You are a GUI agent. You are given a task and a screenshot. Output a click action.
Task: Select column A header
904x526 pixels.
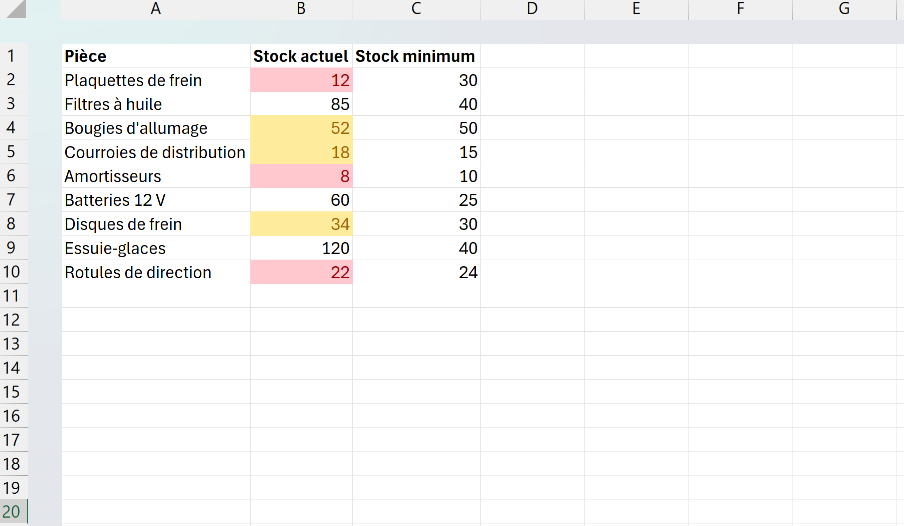[156, 9]
